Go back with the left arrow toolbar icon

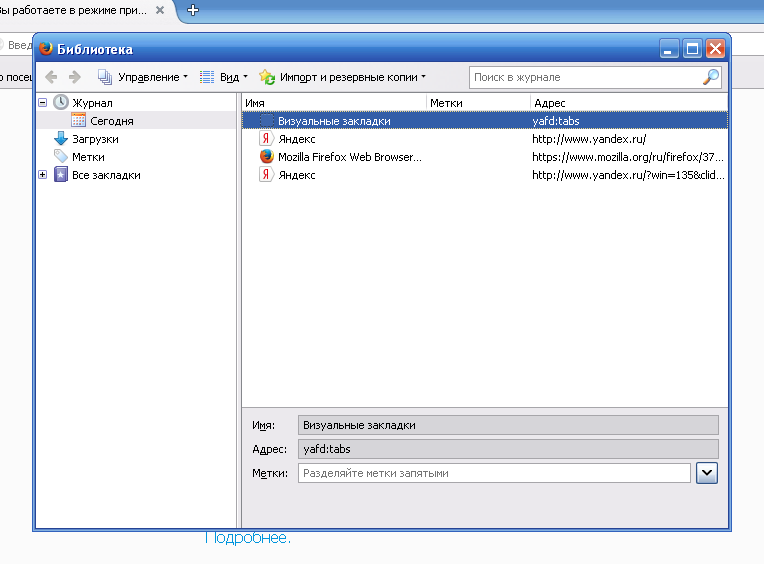(x=51, y=77)
